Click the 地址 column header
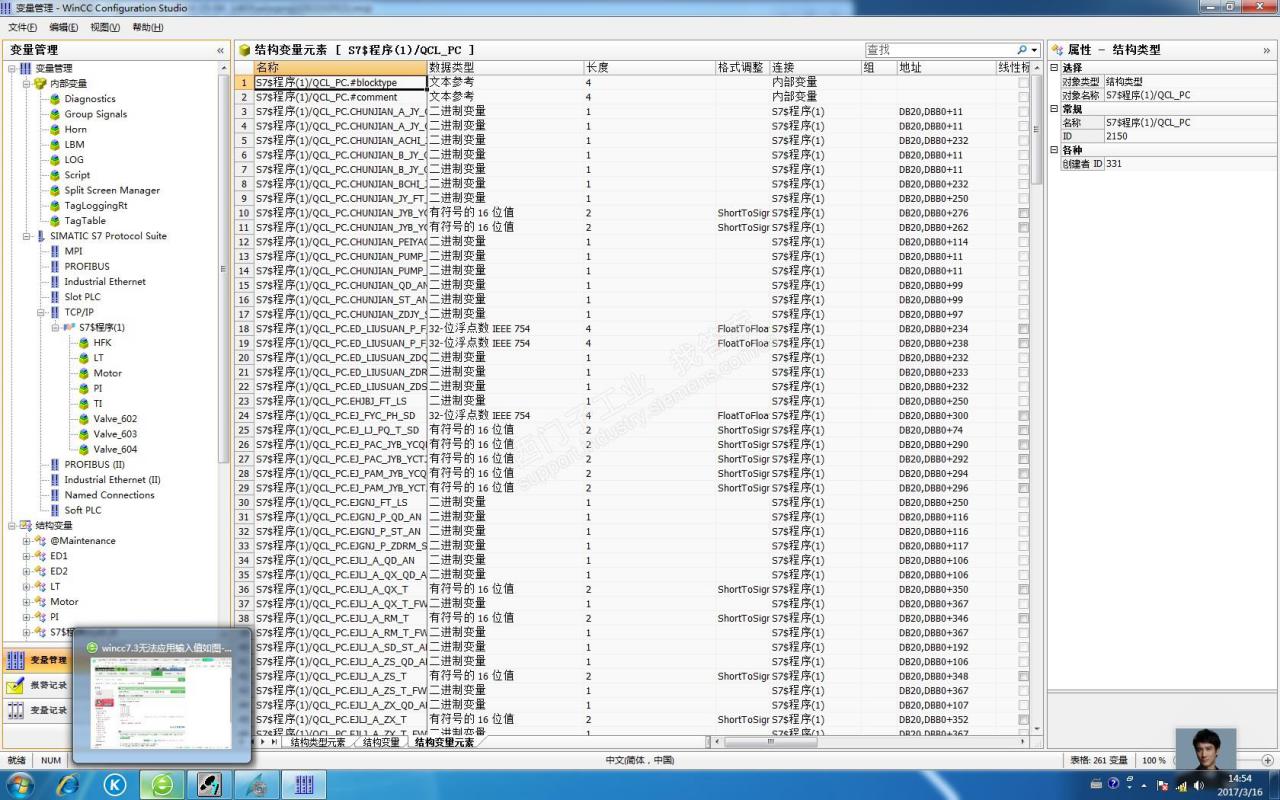The height and width of the screenshot is (800, 1280). [x=946, y=67]
